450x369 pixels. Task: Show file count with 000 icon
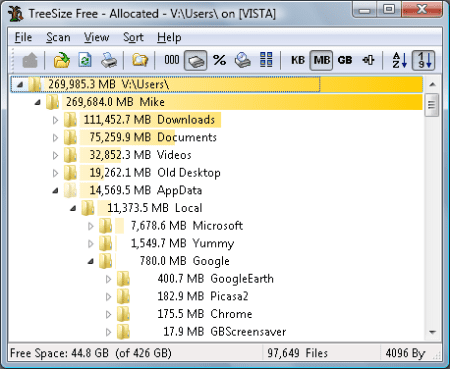click(171, 60)
